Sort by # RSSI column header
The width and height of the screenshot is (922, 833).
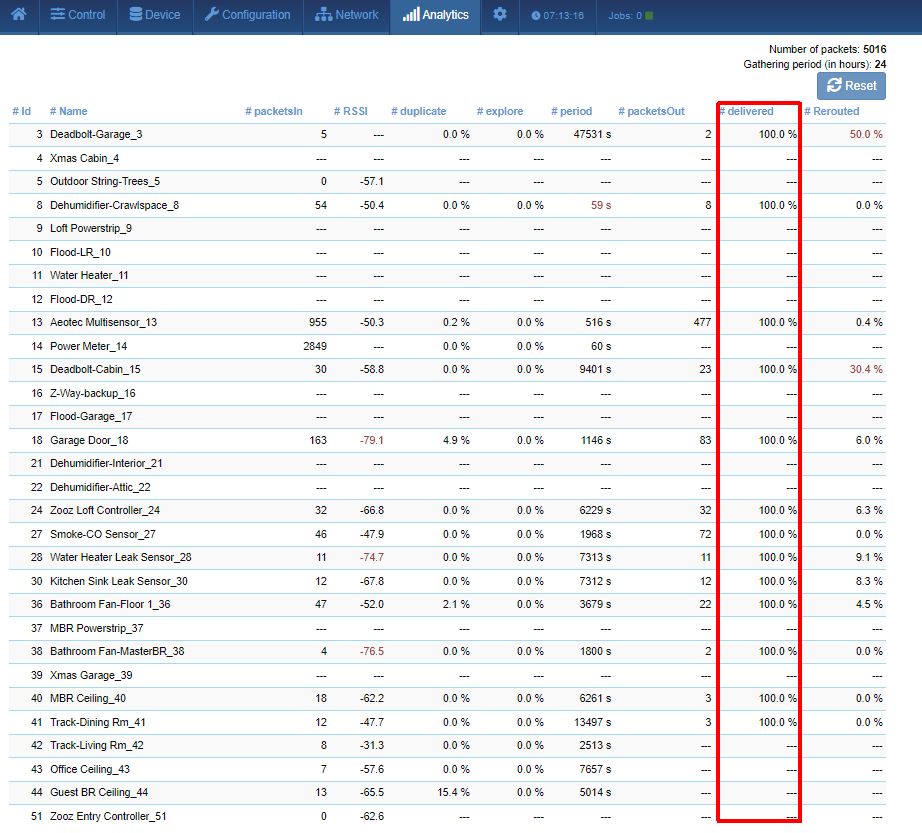point(351,111)
